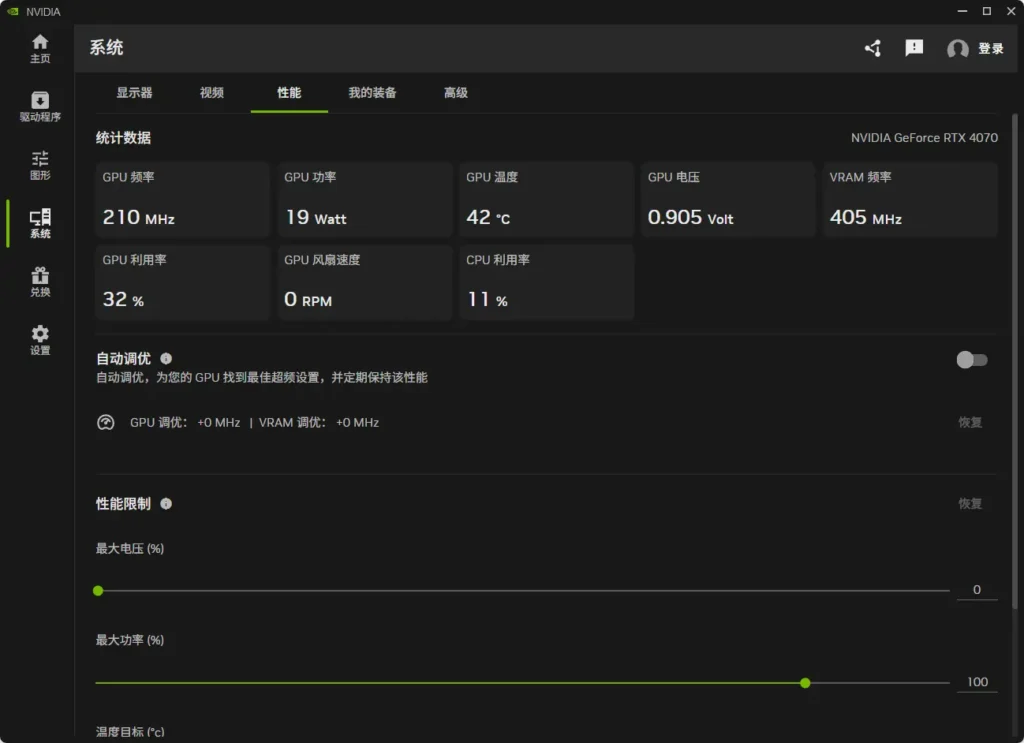Open the 兑换 redeem gift icon
The height and width of the screenshot is (743, 1024).
point(40,282)
